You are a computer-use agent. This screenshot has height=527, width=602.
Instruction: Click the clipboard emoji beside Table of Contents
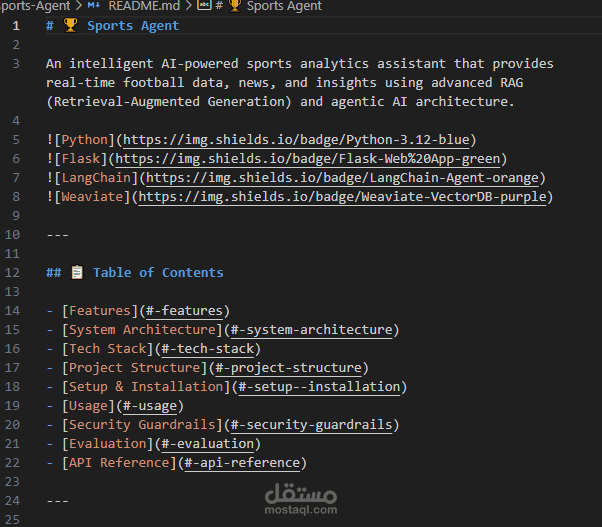point(77,273)
